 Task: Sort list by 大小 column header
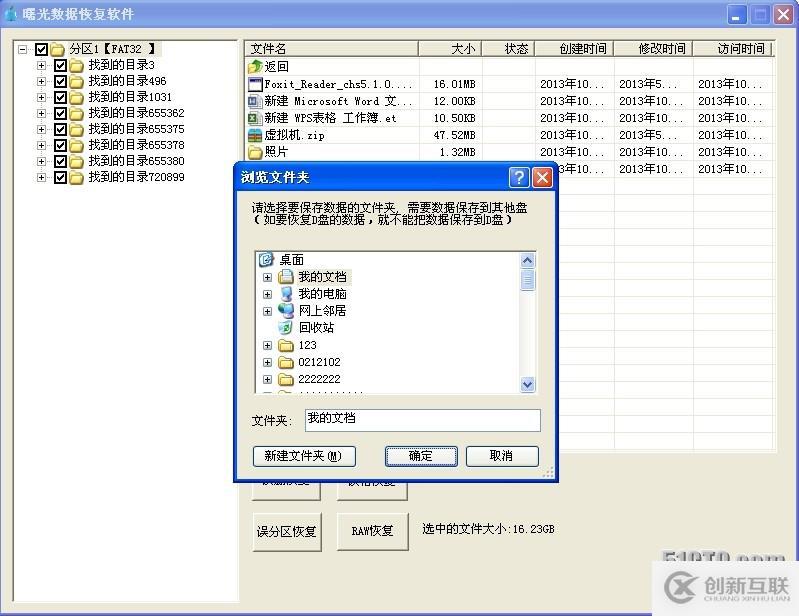tap(450, 48)
